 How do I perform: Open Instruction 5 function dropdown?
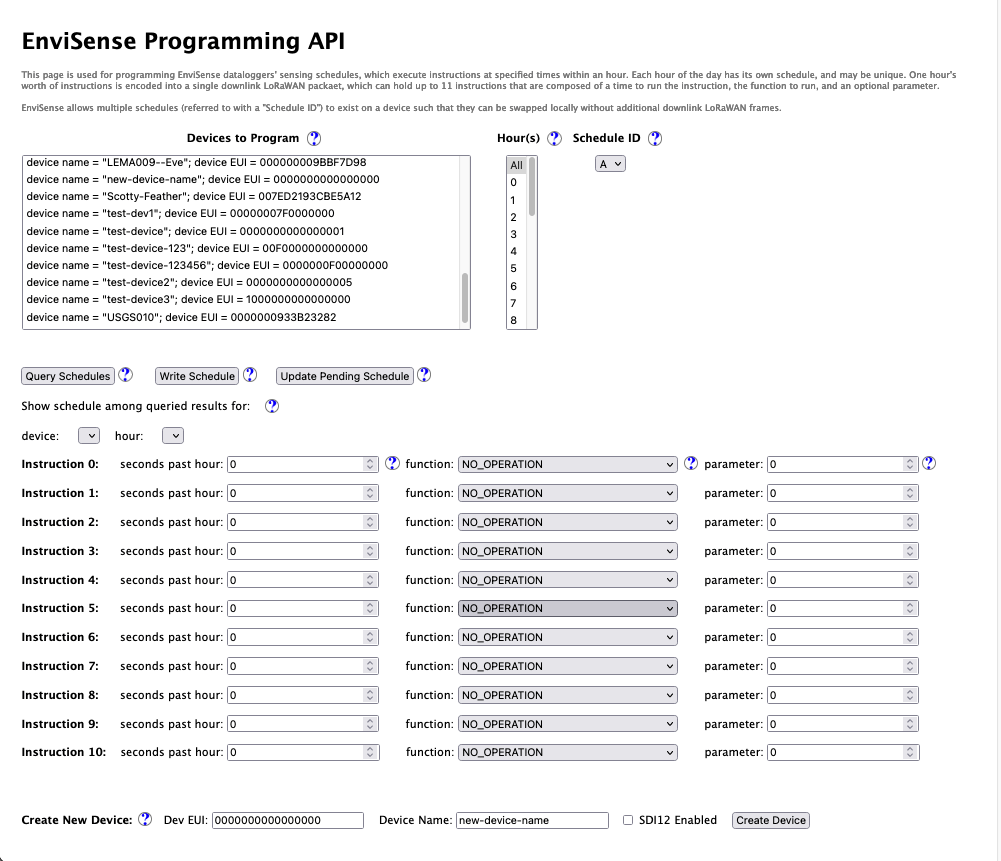568,608
